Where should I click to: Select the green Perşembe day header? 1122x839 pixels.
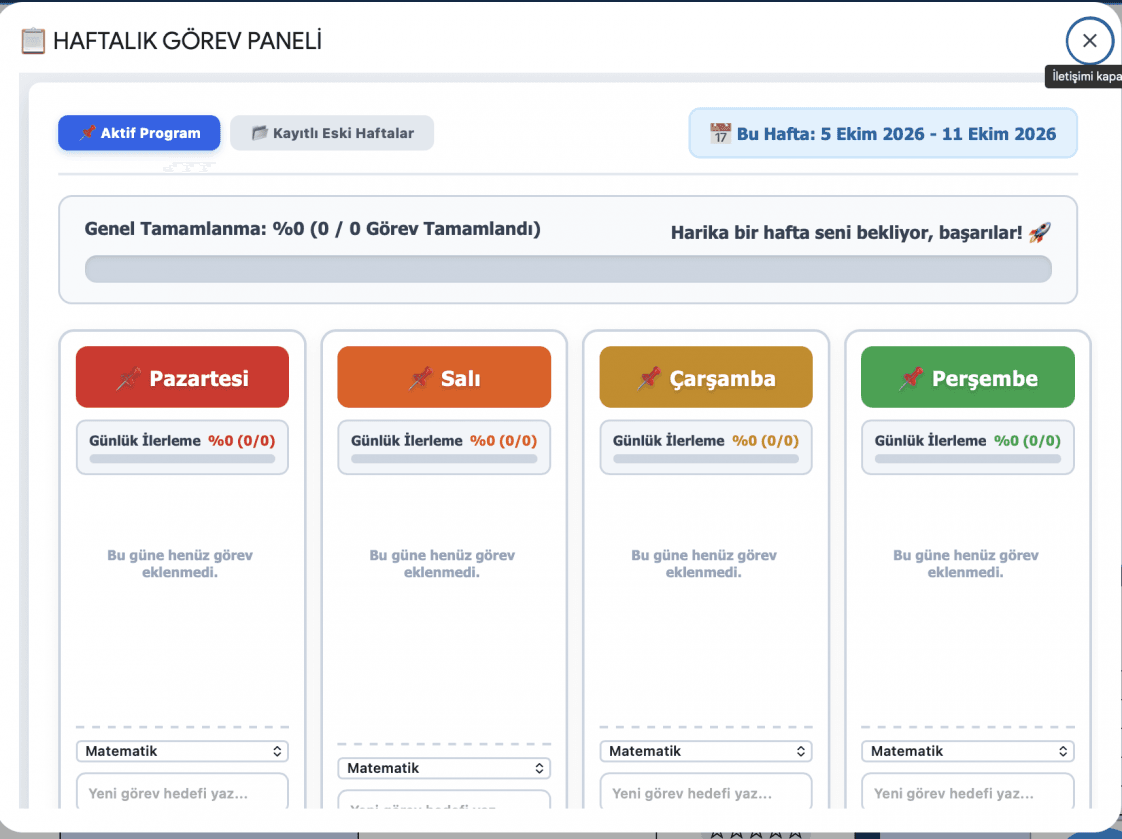[968, 377]
